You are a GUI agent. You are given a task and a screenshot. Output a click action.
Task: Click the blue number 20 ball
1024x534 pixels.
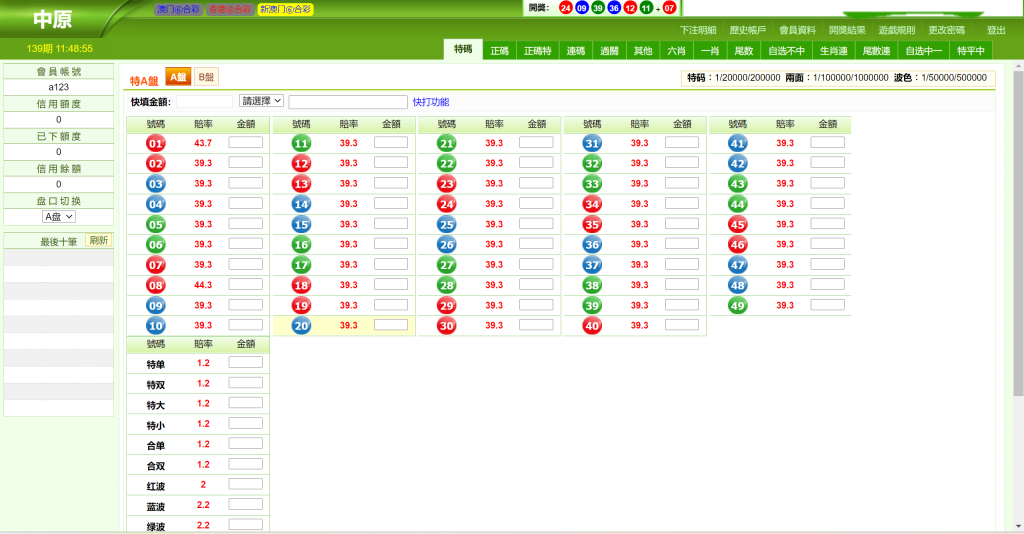click(301, 326)
